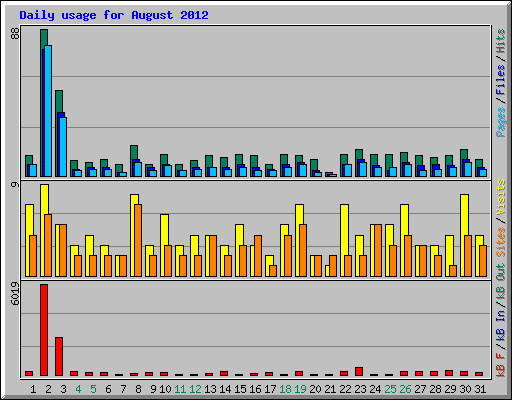Click the "6019" bottom-chart axis value
Image resolution: width=512 pixels, height=400 pixels.
tap(15, 294)
